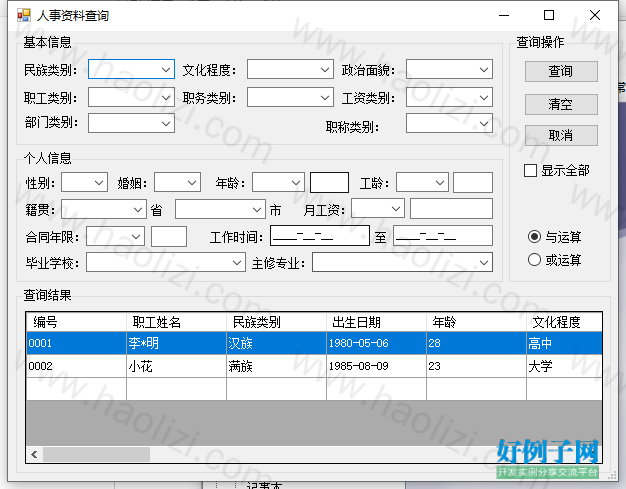This screenshot has height=489, width=626.
Task: Click the 取消 button
Action: (561, 135)
